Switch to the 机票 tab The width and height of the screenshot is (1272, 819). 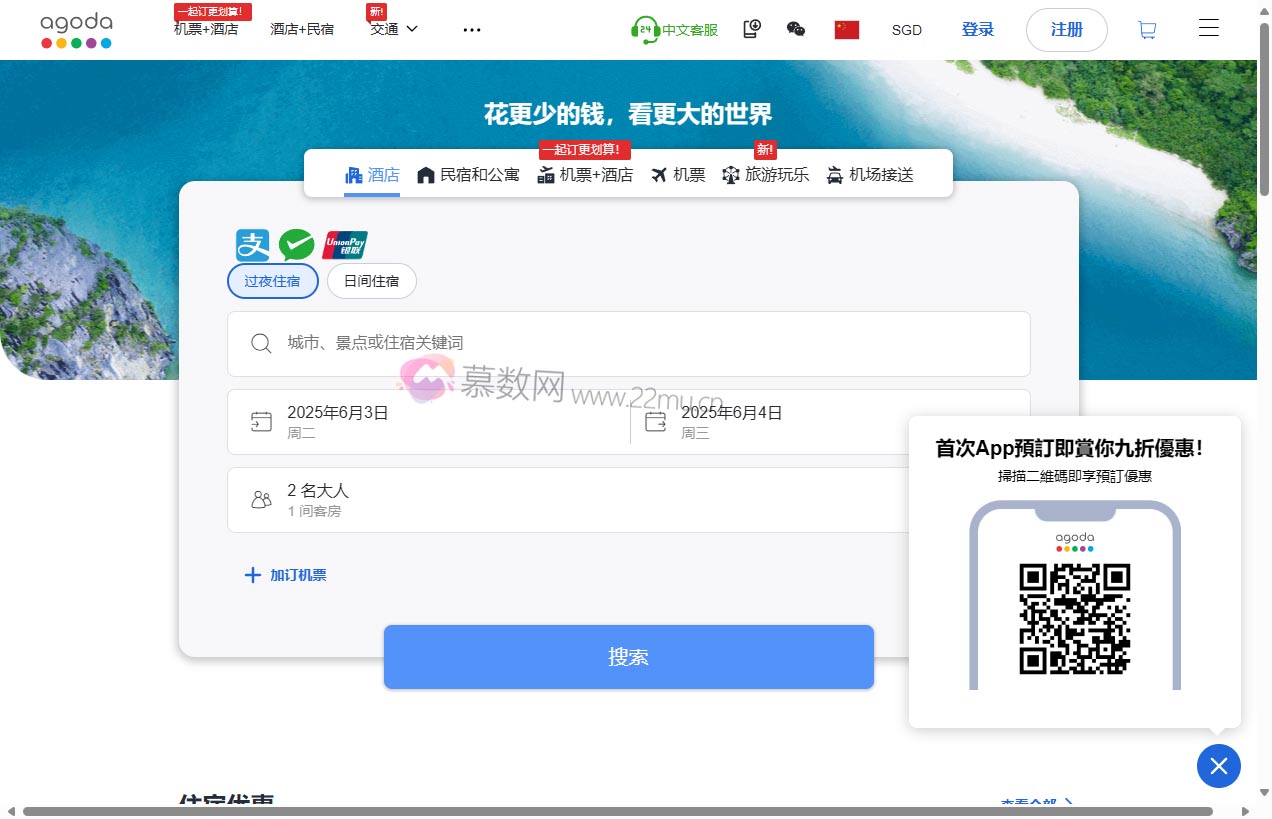point(678,175)
